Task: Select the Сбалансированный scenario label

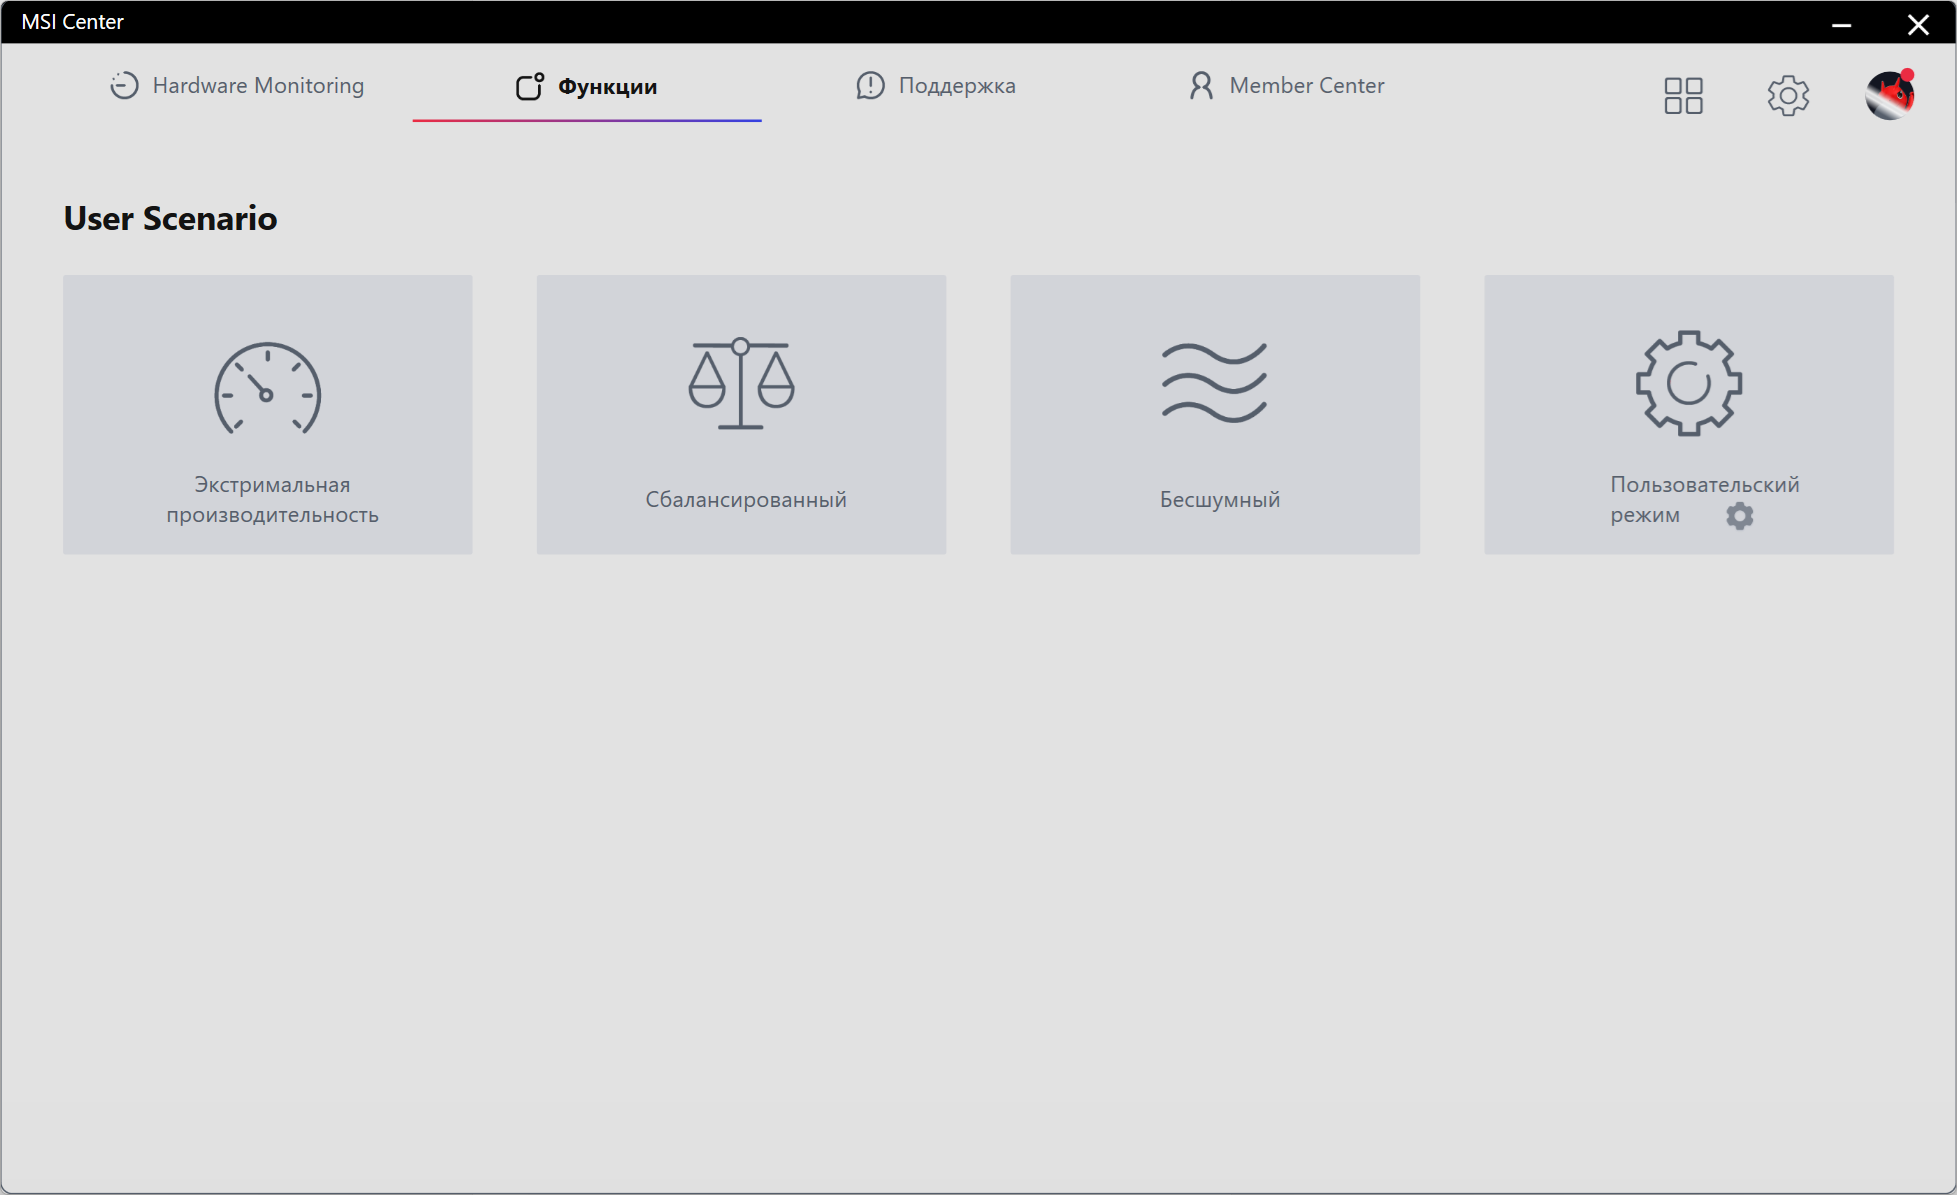Action: tap(745, 499)
